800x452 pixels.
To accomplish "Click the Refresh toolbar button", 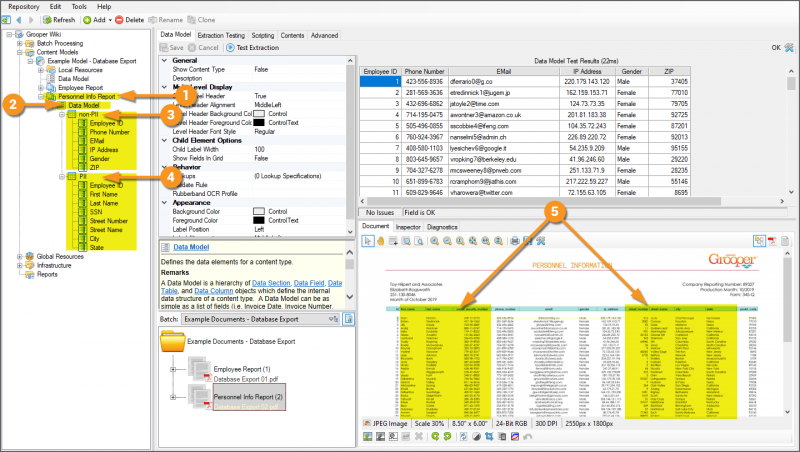I will point(58,19).
